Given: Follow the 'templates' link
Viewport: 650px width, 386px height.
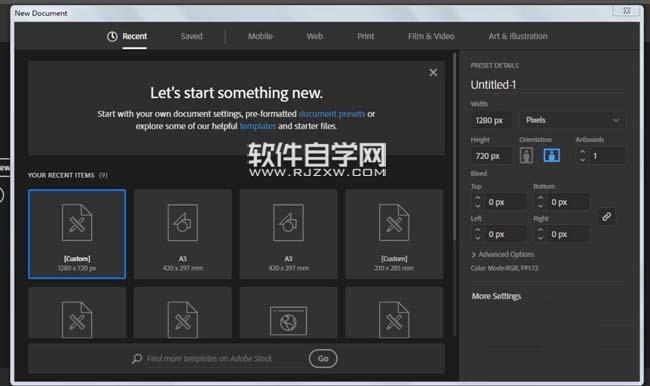Looking at the screenshot, I should coord(257,126).
